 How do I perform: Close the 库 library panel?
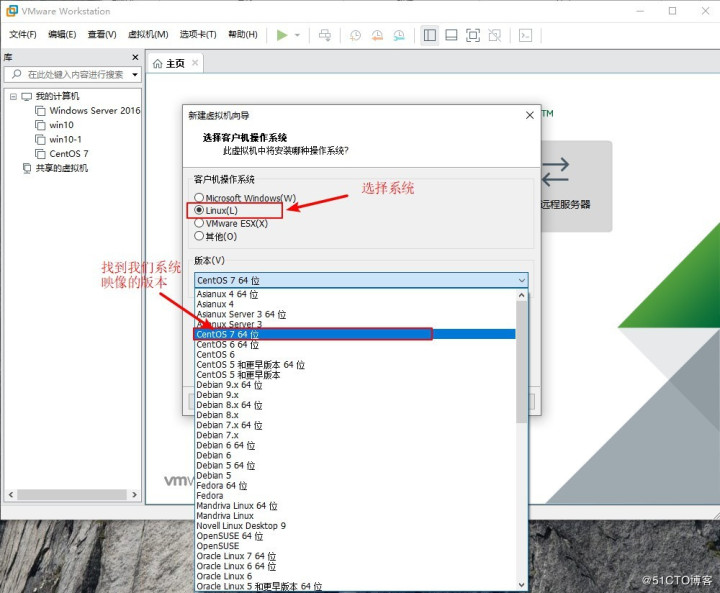135,57
